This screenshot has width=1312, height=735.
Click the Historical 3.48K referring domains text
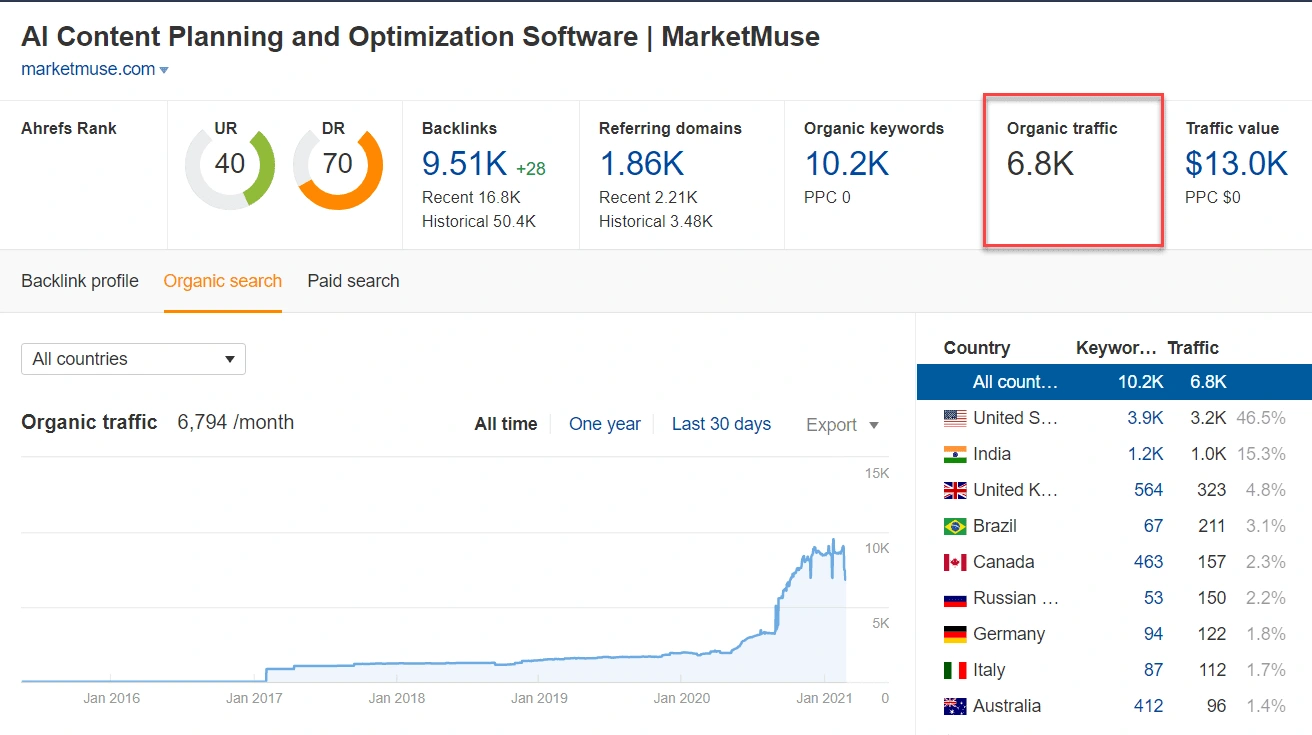(x=656, y=222)
